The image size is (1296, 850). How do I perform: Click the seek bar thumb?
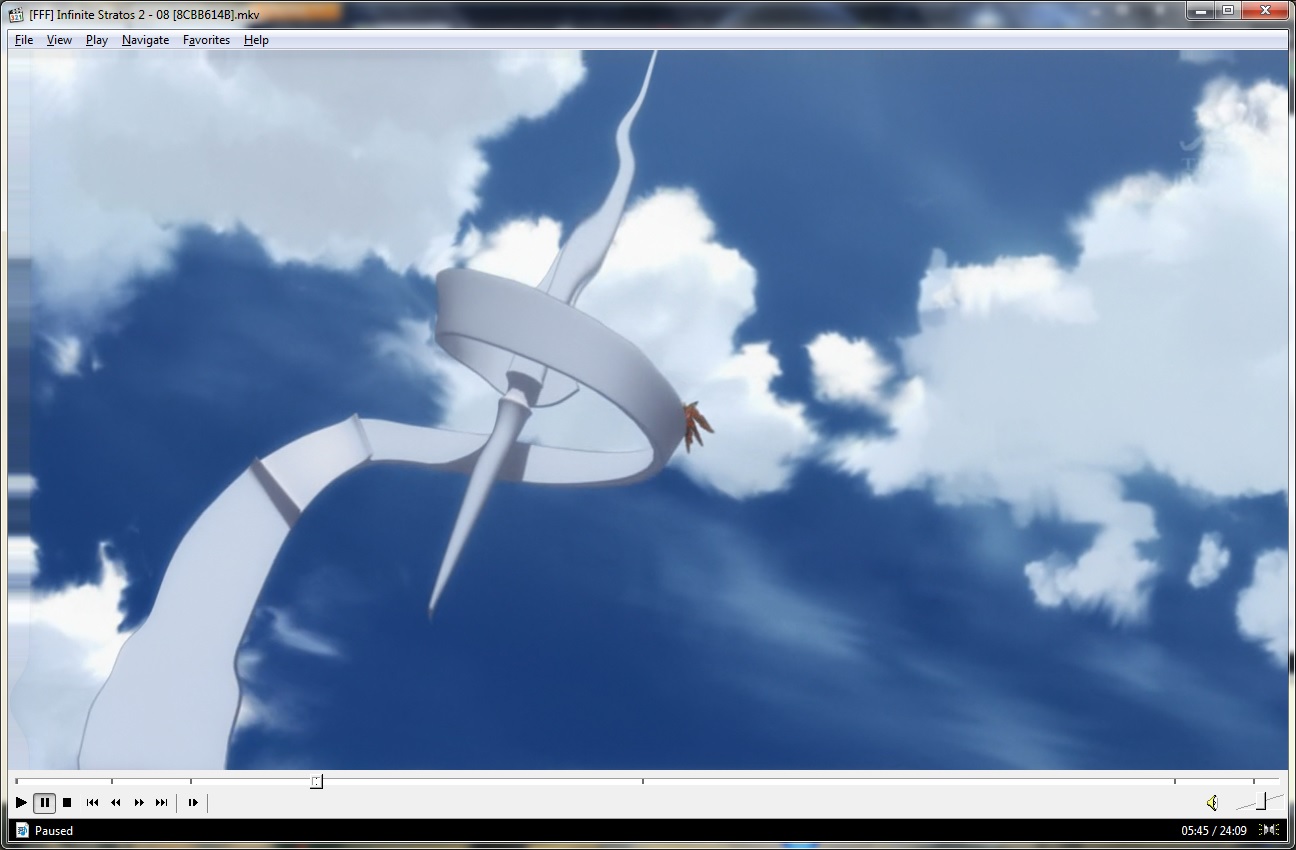click(x=316, y=781)
